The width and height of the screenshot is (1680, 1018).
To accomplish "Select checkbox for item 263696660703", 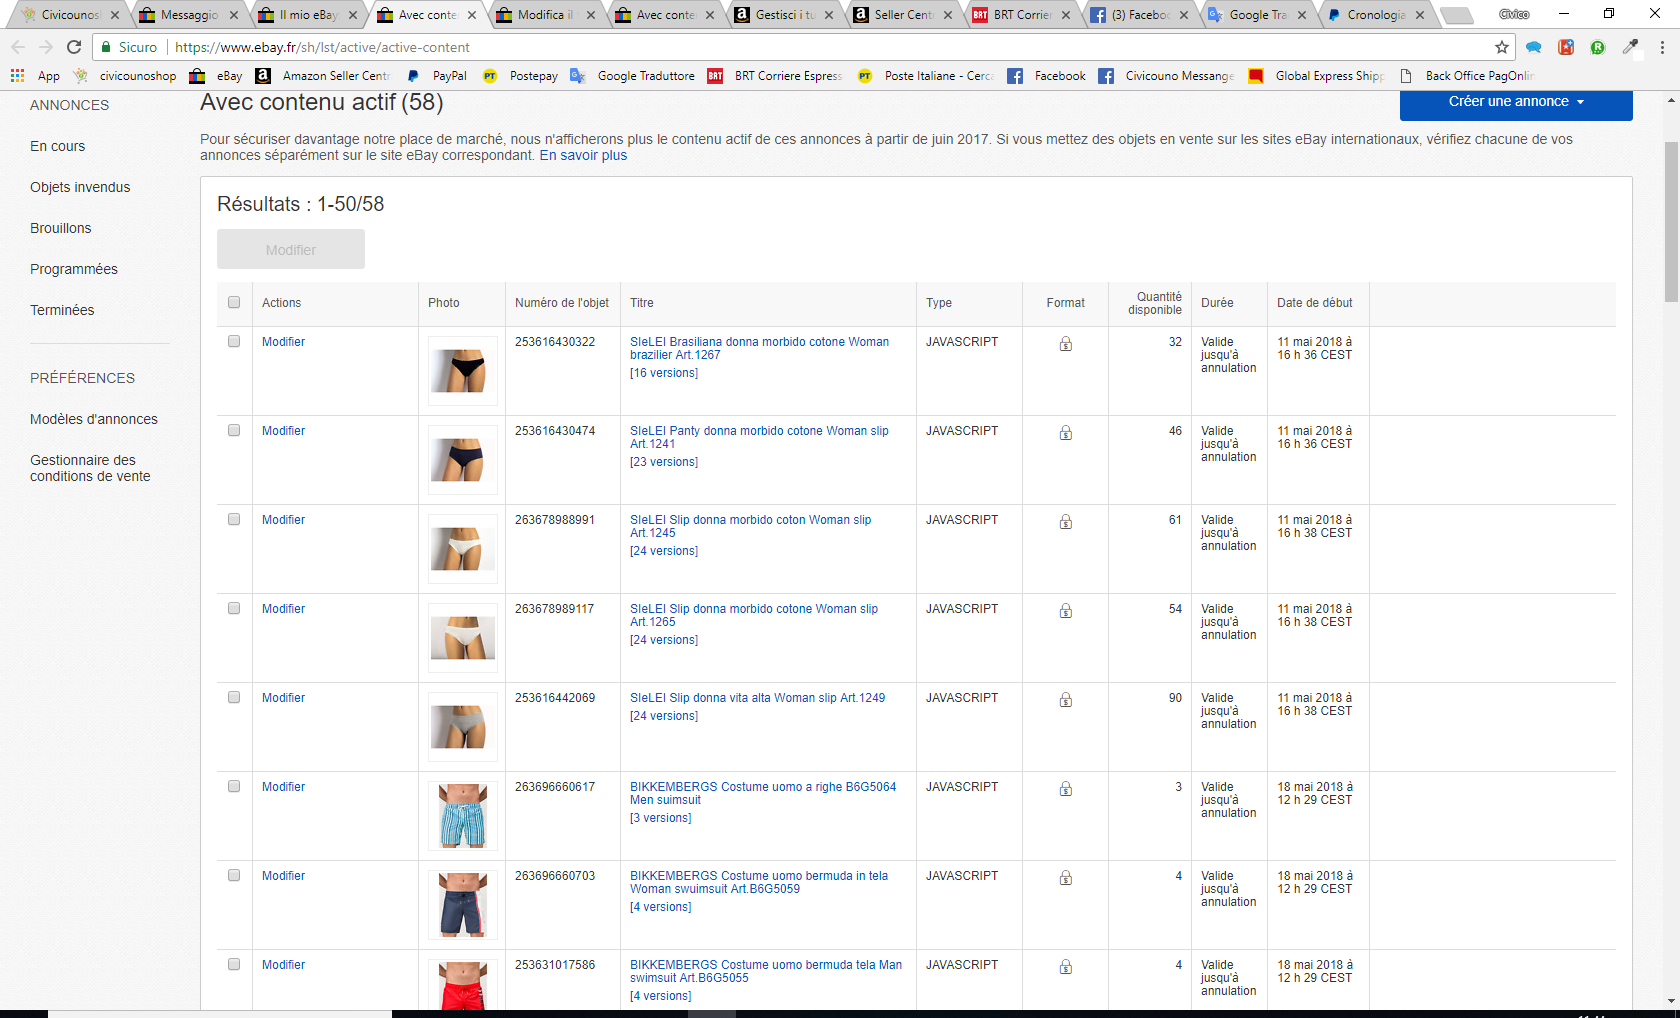I will tap(234, 875).
